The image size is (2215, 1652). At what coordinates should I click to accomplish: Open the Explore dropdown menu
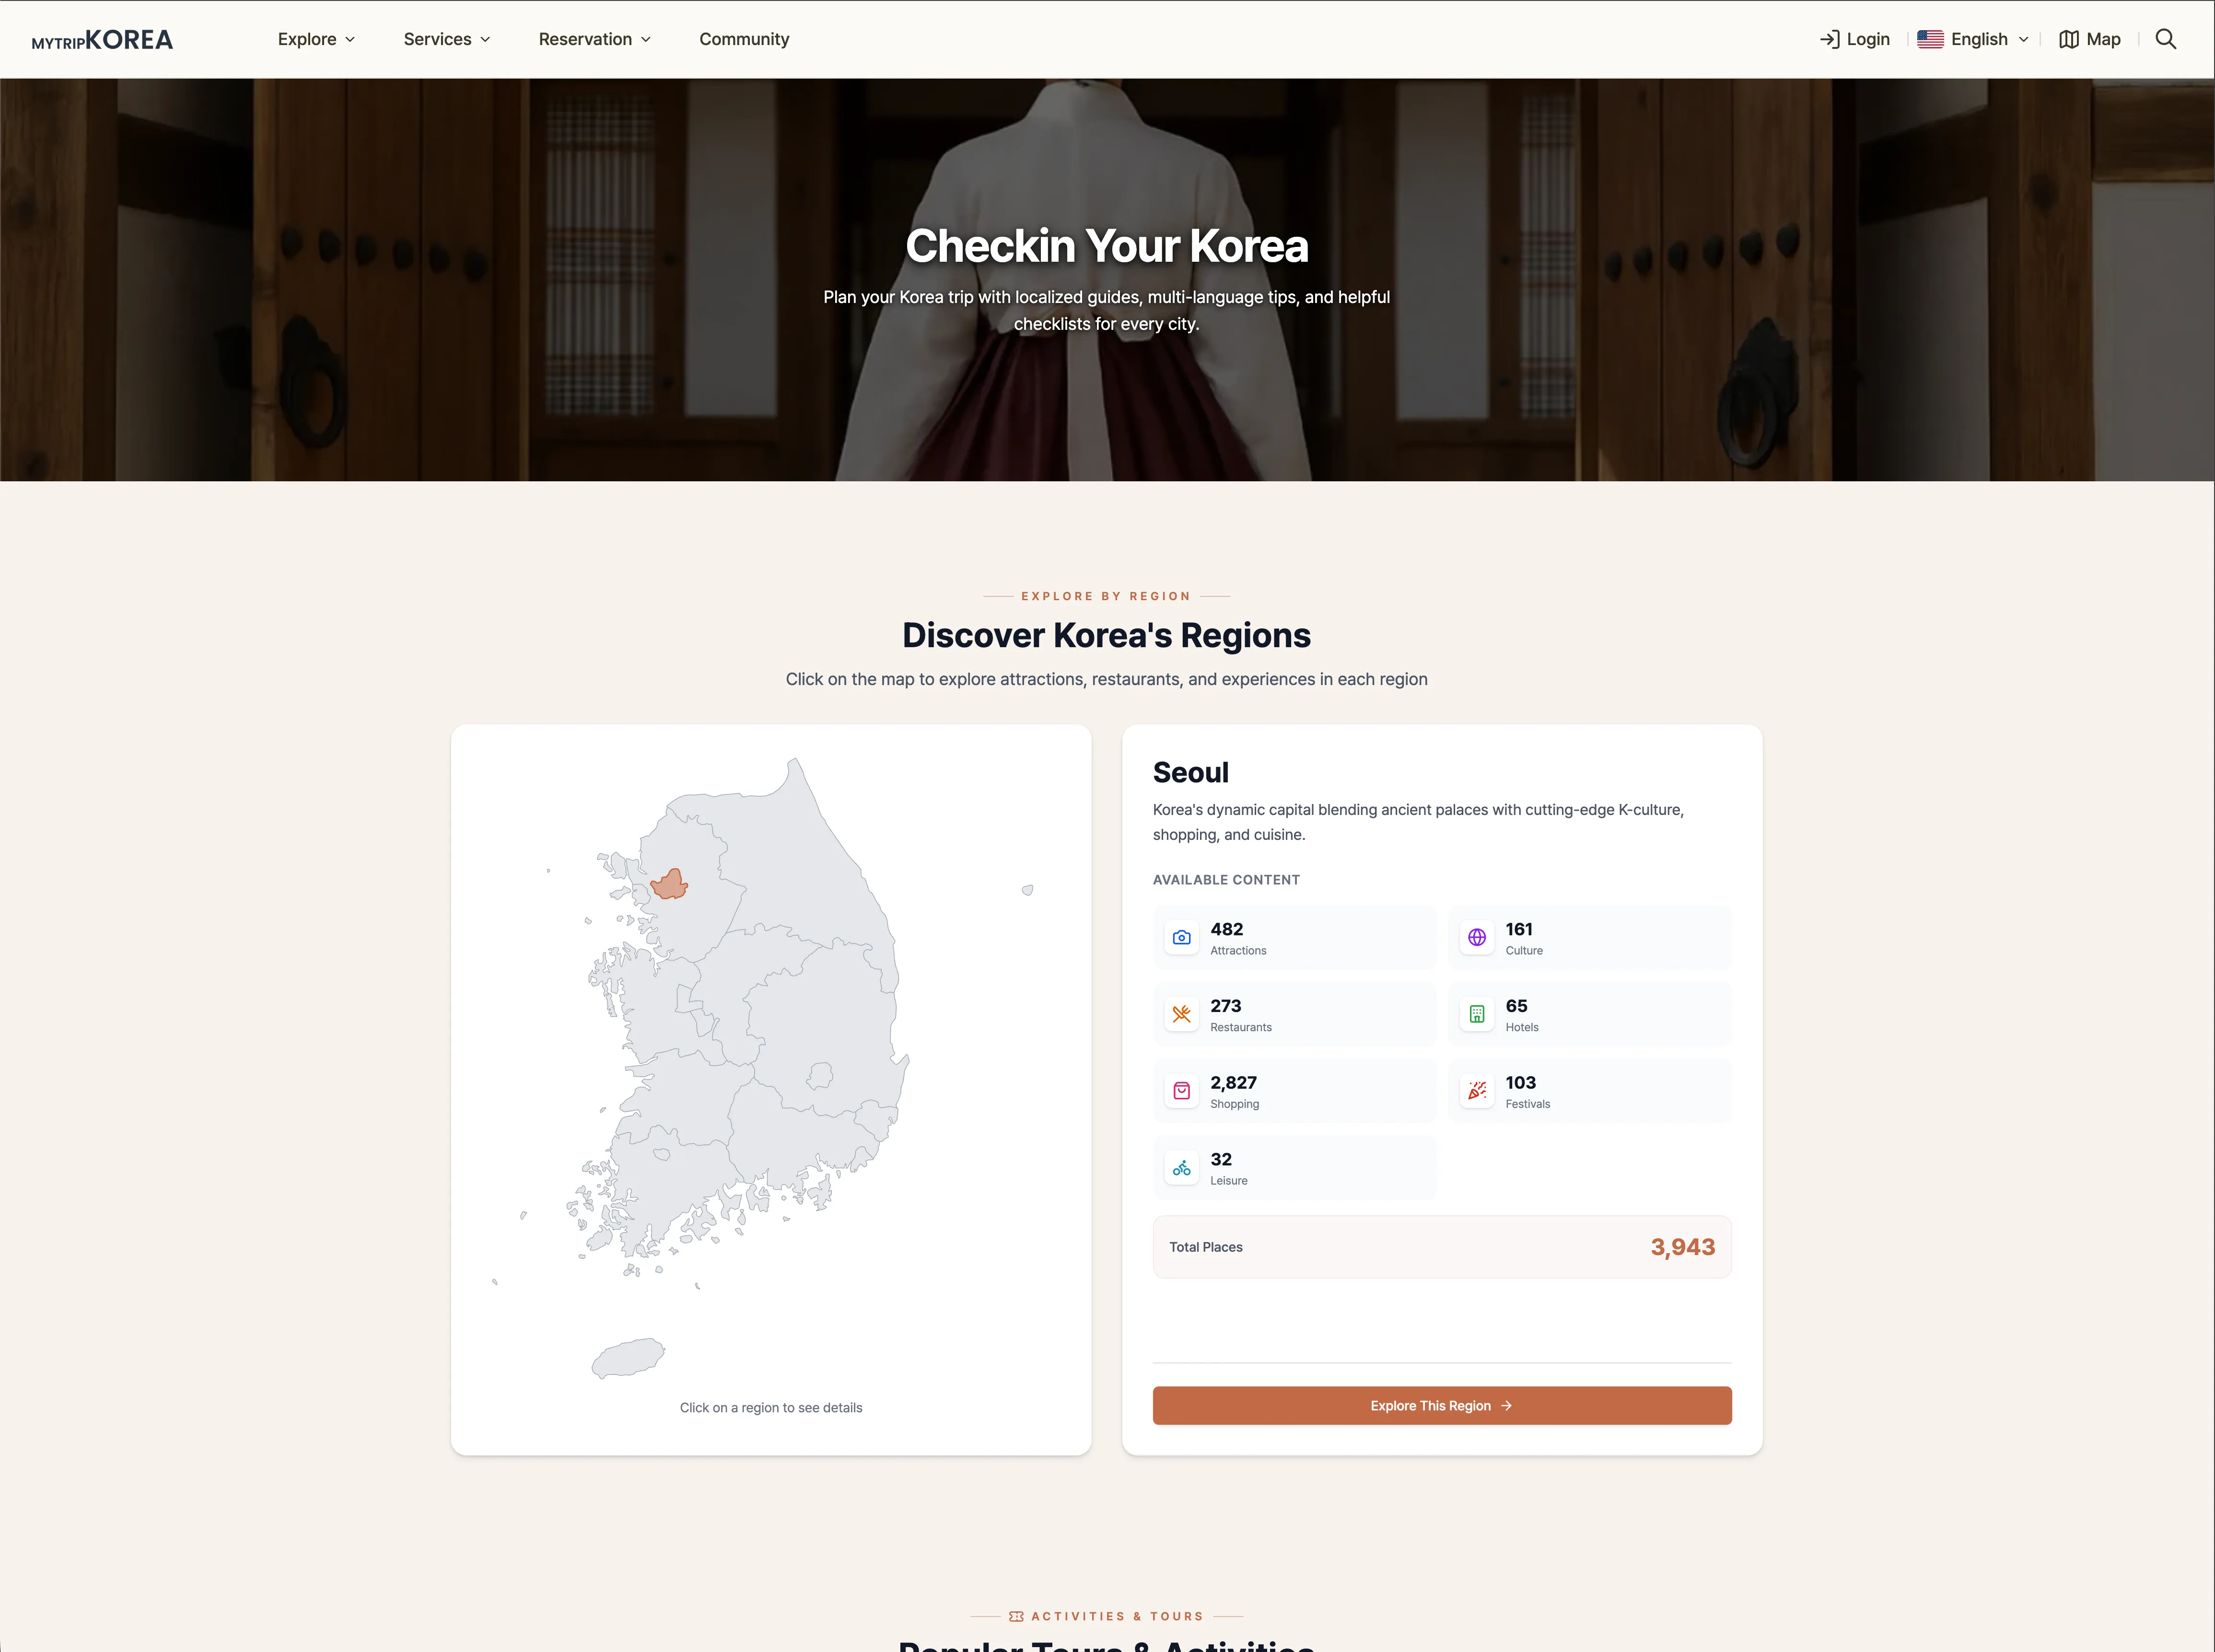[x=315, y=39]
